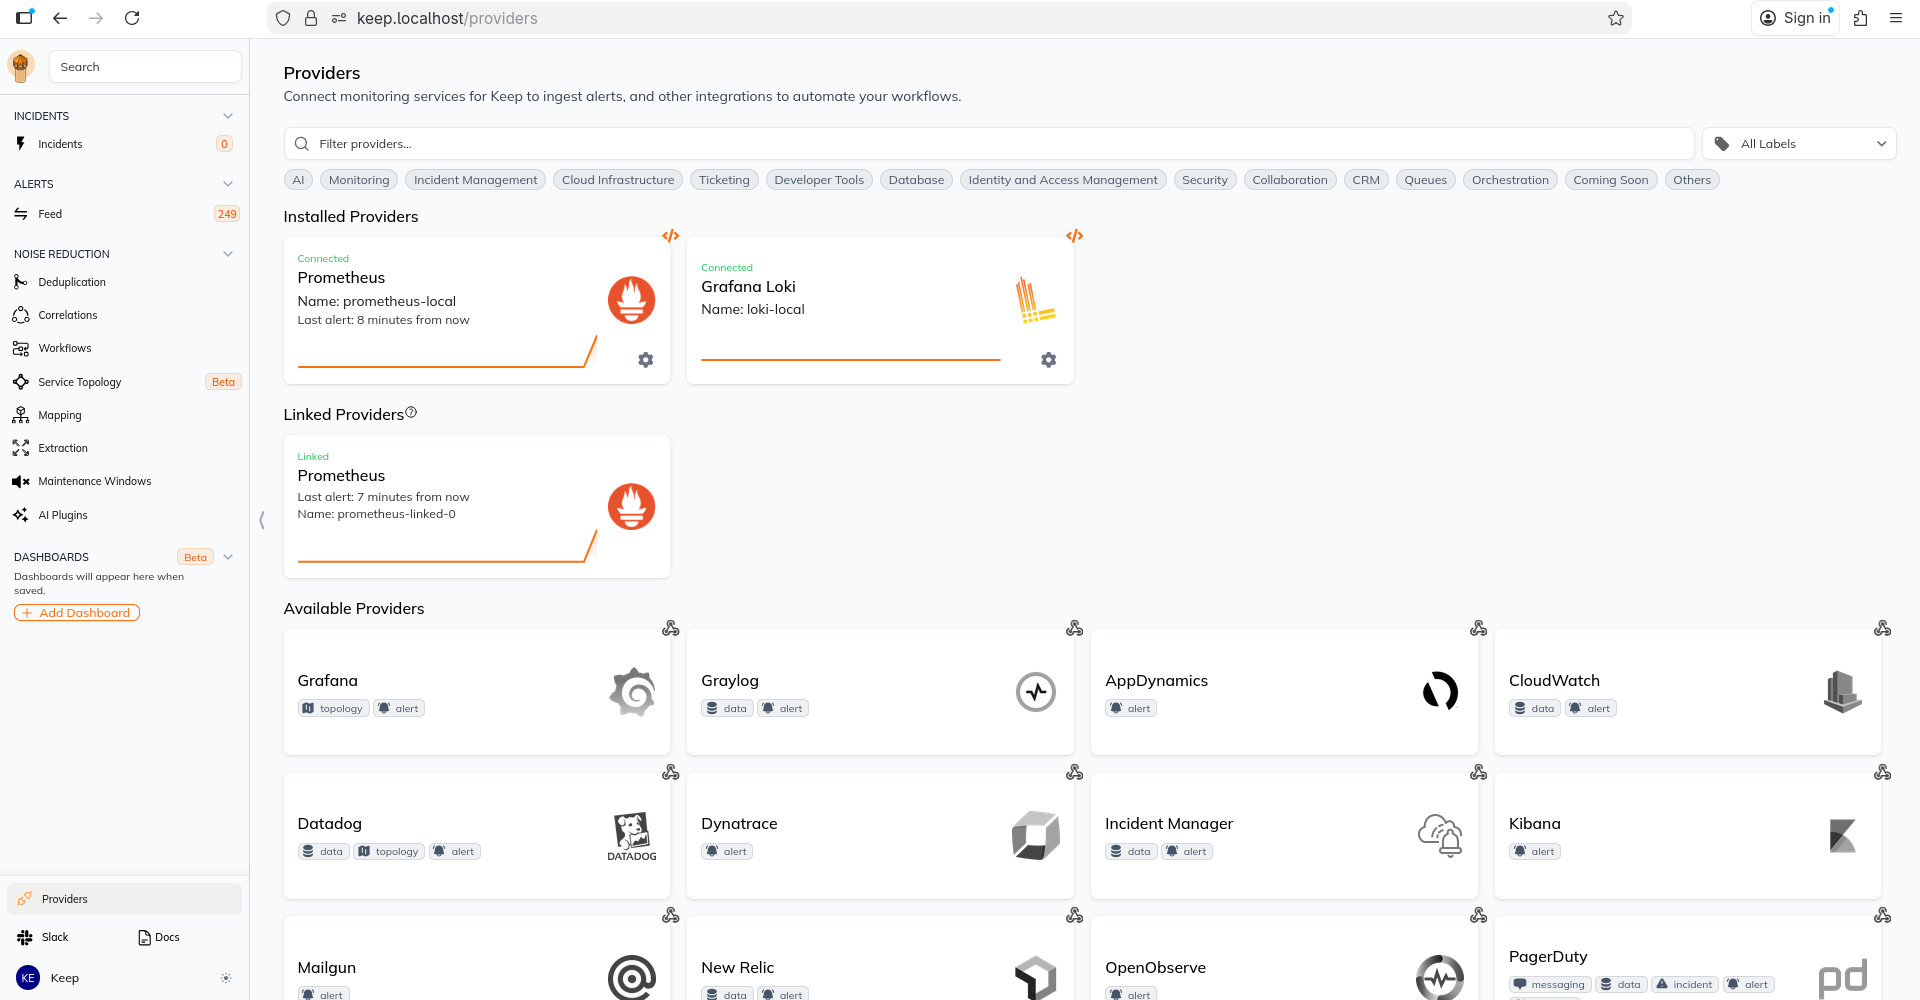Screen dimensions: 1920x1000
Task: Filter providers by Coming Soon category
Action: click(x=1611, y=180)
